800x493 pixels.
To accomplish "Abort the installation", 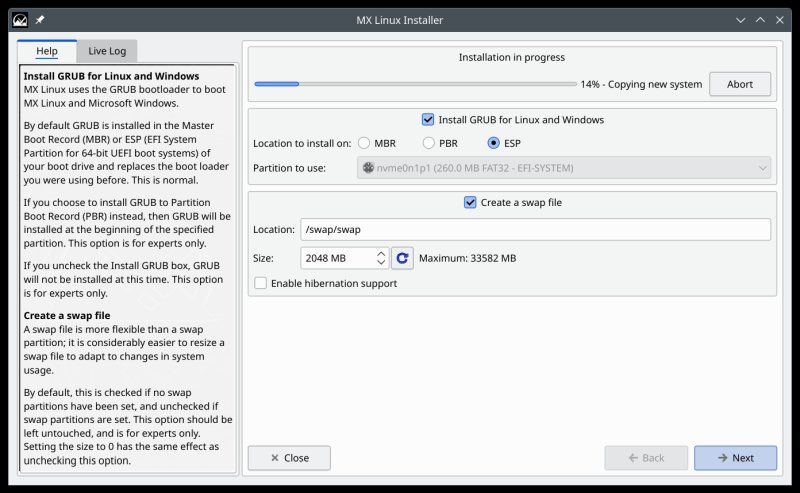I will [x=740, y=84].
